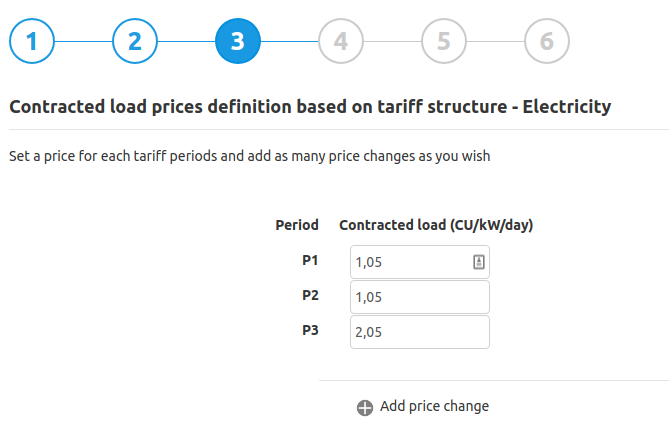Focus the P2 price field showing 1,05
The image size is (669, 448).
[420, 297]
